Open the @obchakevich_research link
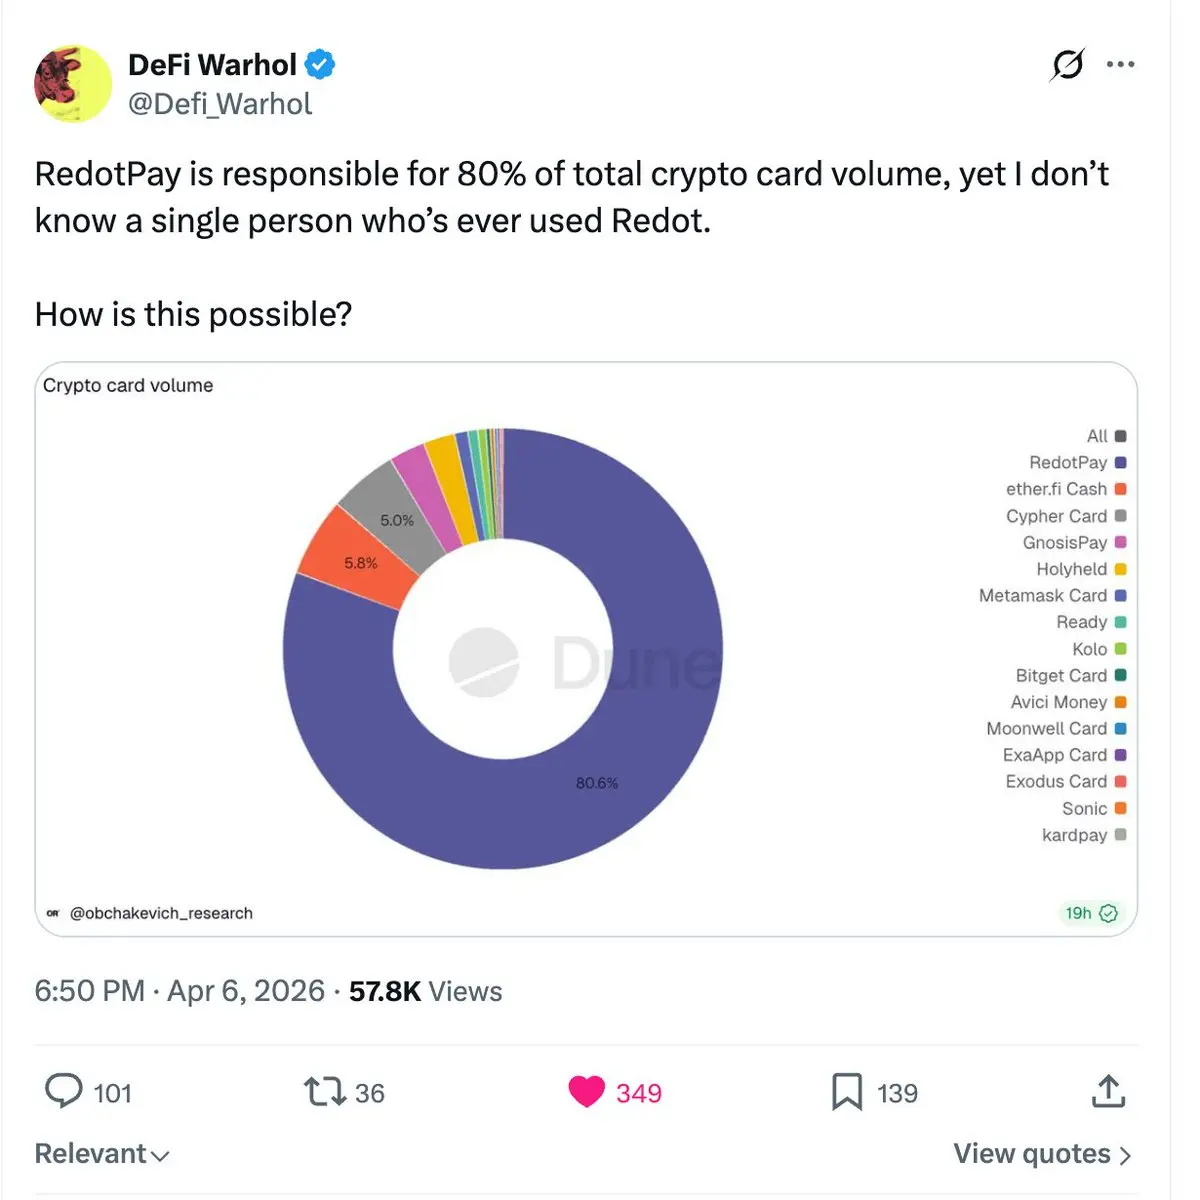This screenshot has width=1200, height=1200. tap(161, 913)
